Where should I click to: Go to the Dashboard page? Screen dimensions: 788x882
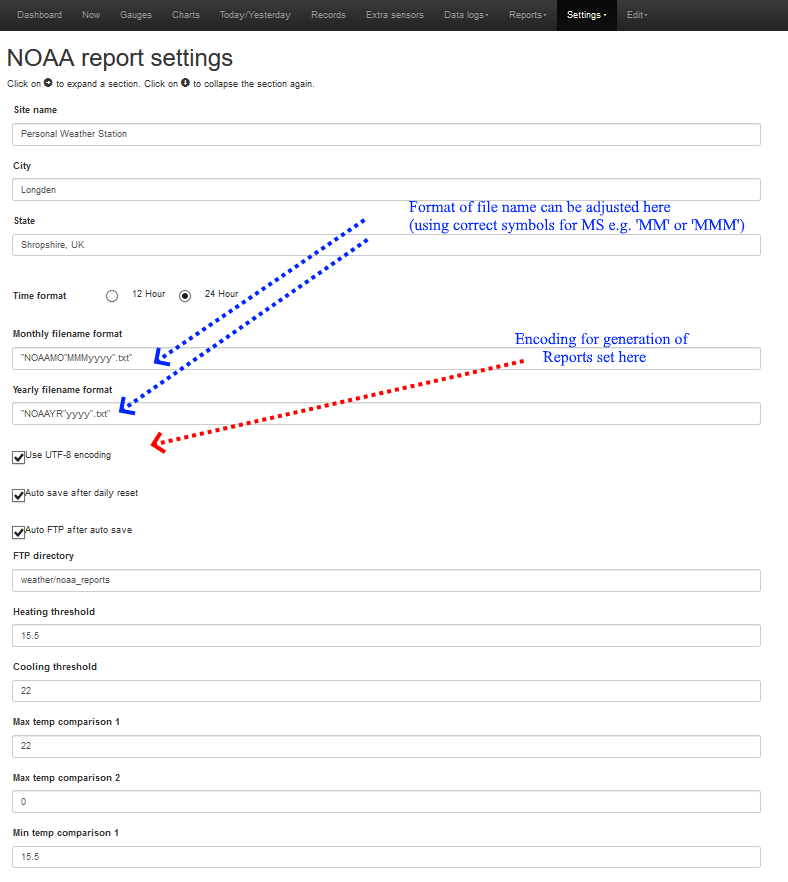(x=39, y=15)
